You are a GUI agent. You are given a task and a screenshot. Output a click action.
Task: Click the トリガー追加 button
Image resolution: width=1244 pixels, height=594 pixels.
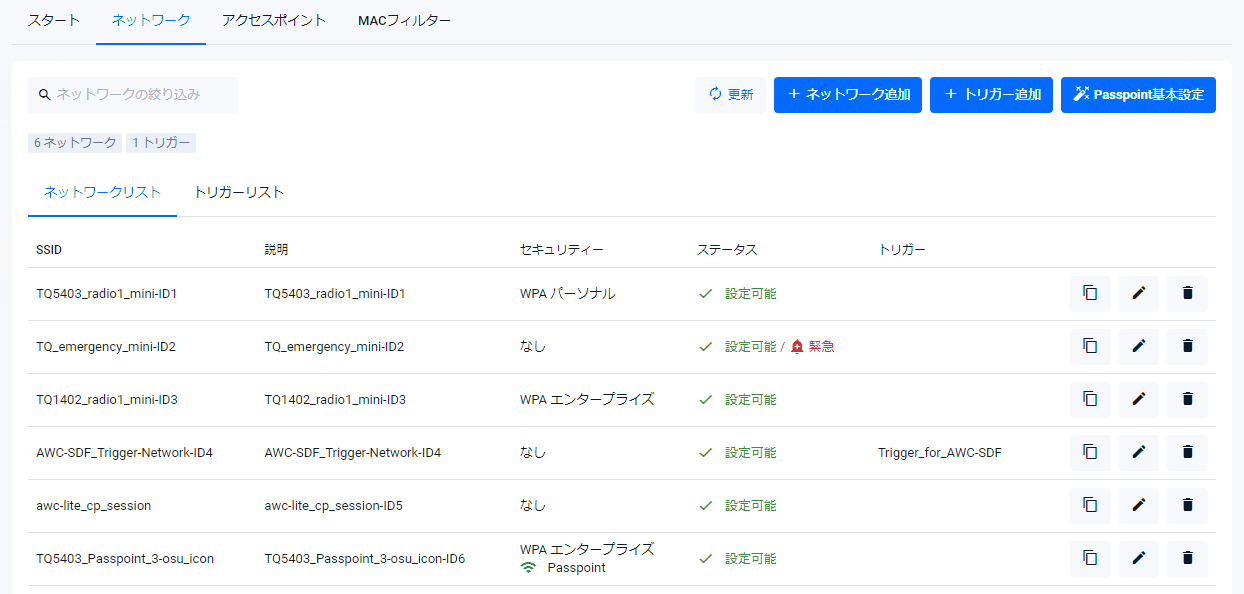990,95
